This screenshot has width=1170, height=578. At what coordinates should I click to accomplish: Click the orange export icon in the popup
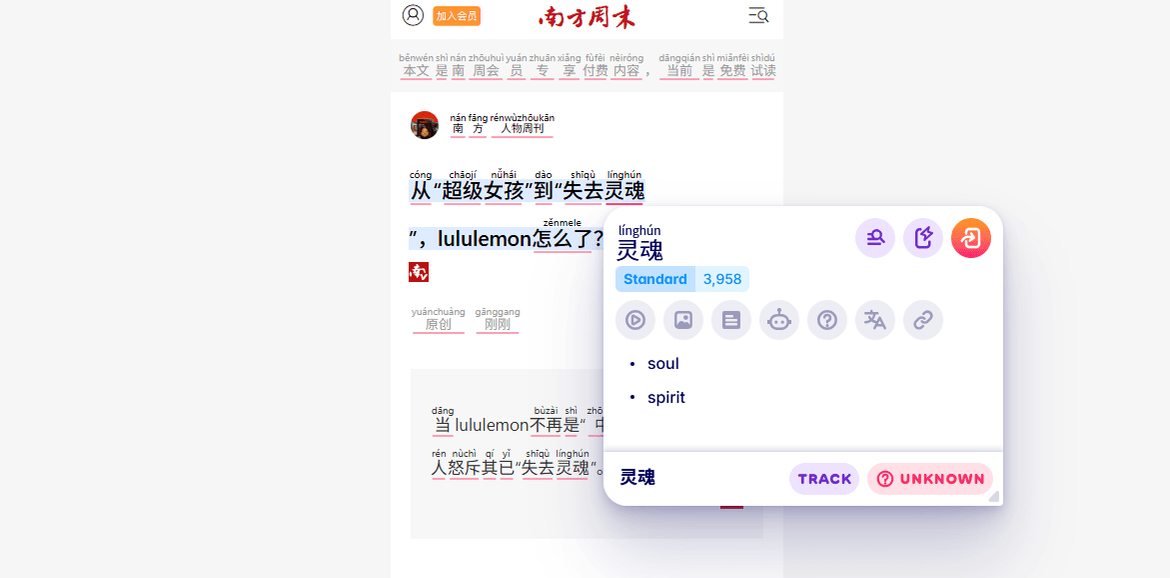pyautogui.click(x=970, y=238)
